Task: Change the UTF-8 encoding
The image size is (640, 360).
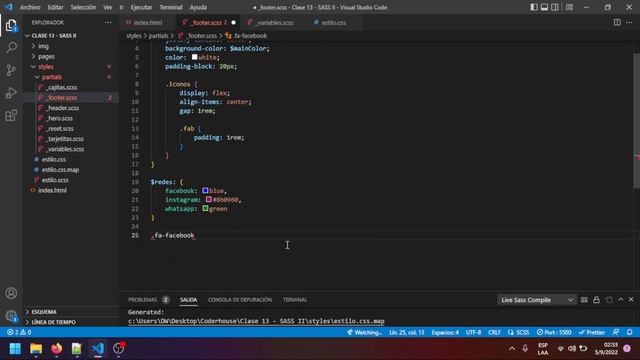Action: (x=473, y=332)
